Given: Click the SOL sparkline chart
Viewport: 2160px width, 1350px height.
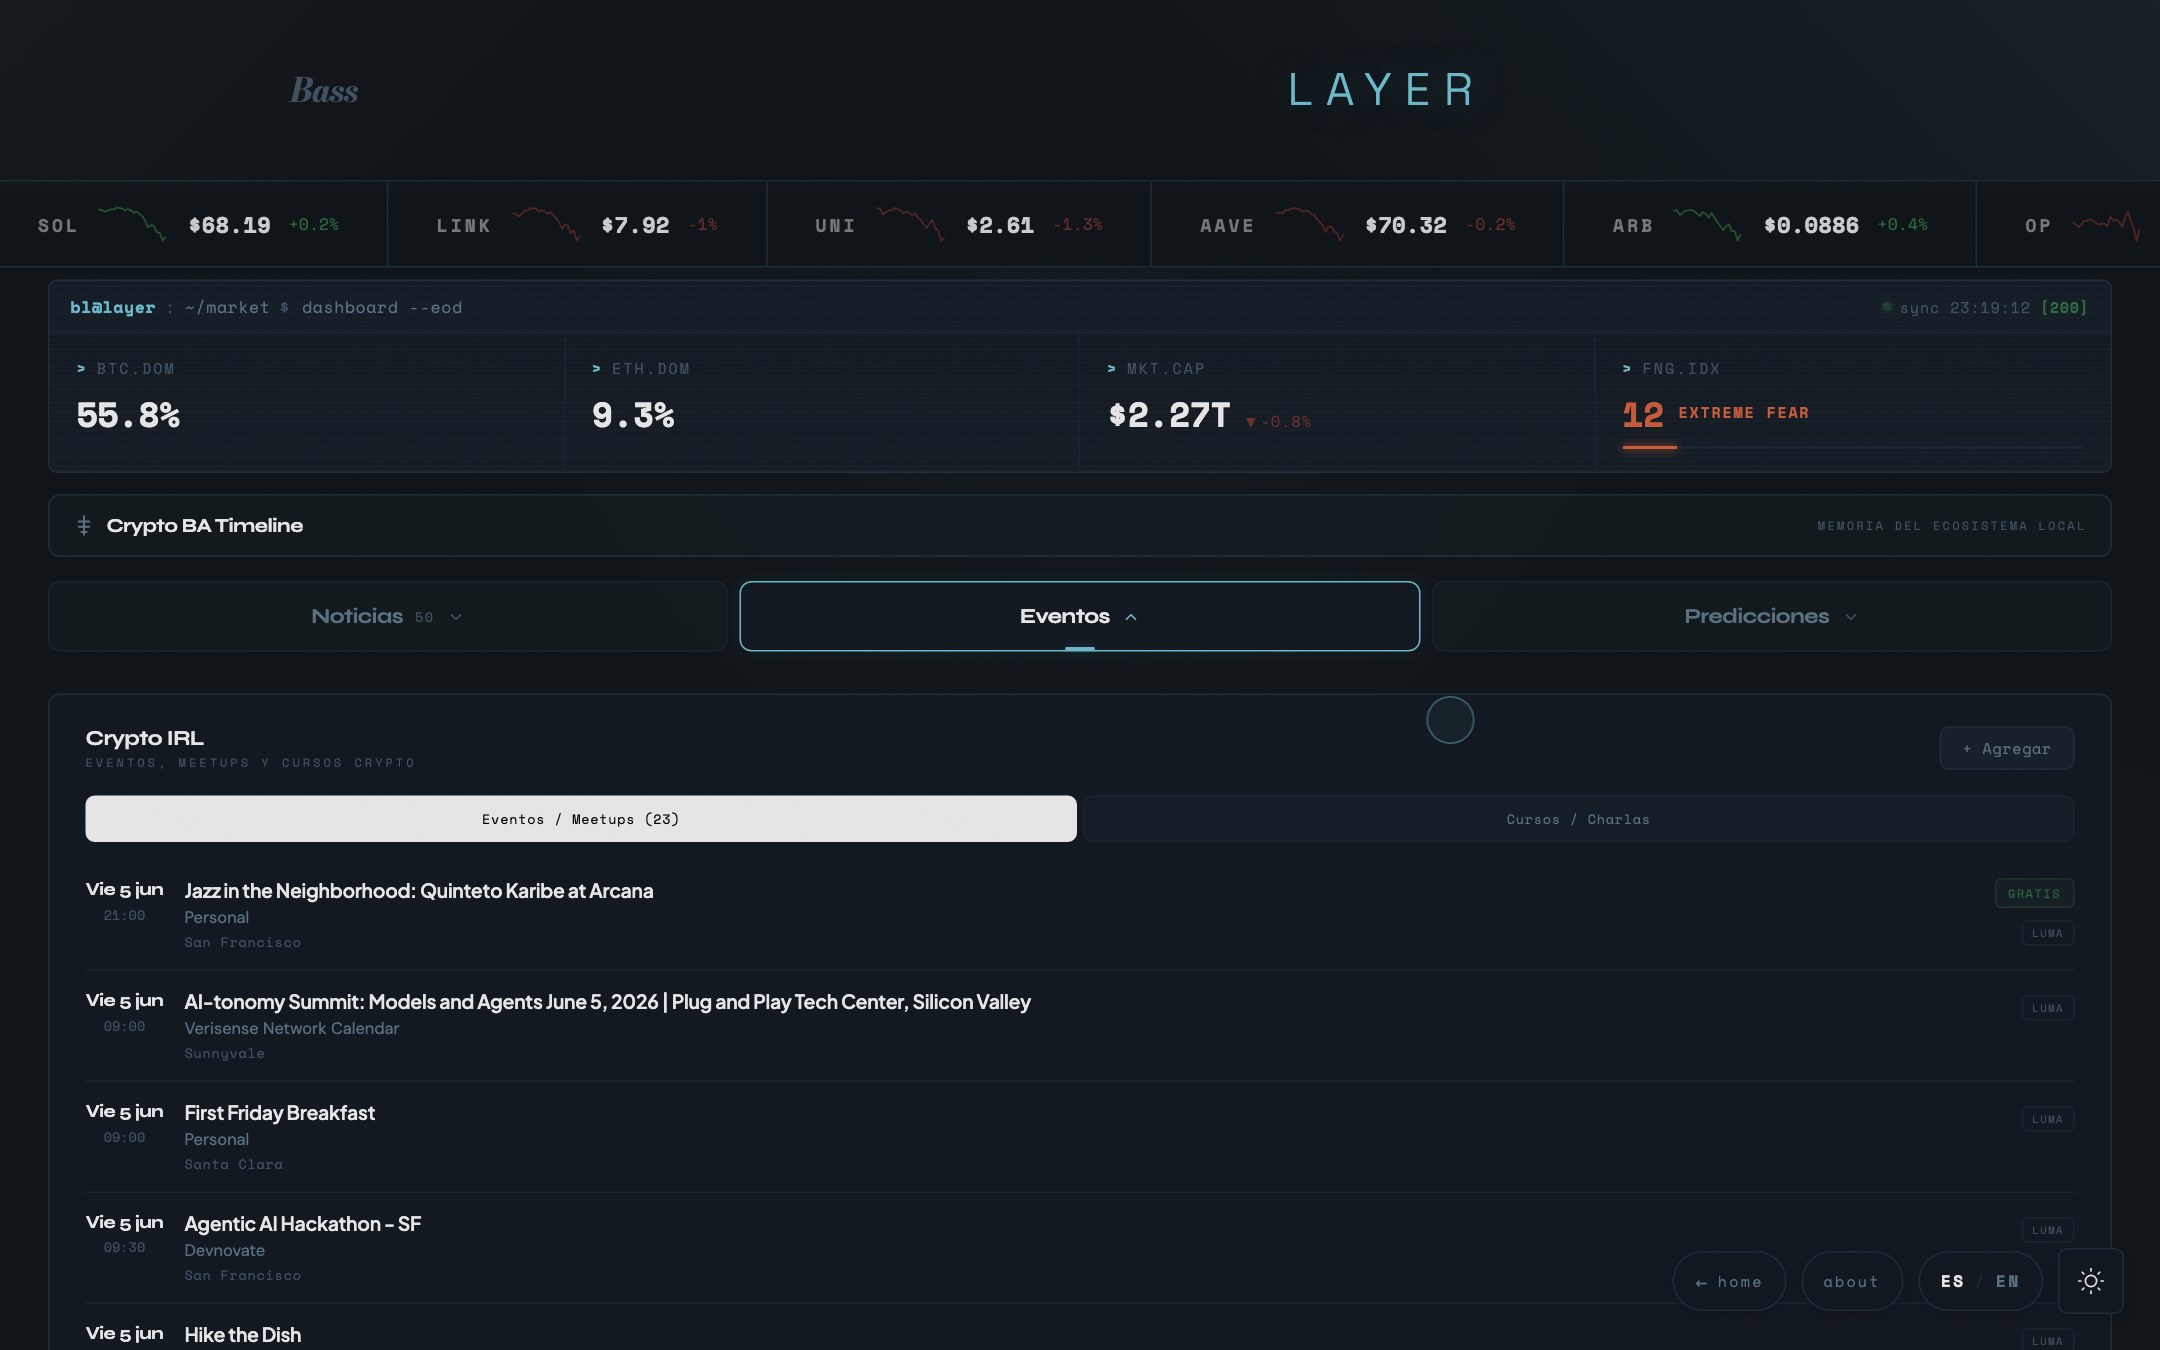Looking at the screenshot, I should pyautogui.click(x=132, y=223).
